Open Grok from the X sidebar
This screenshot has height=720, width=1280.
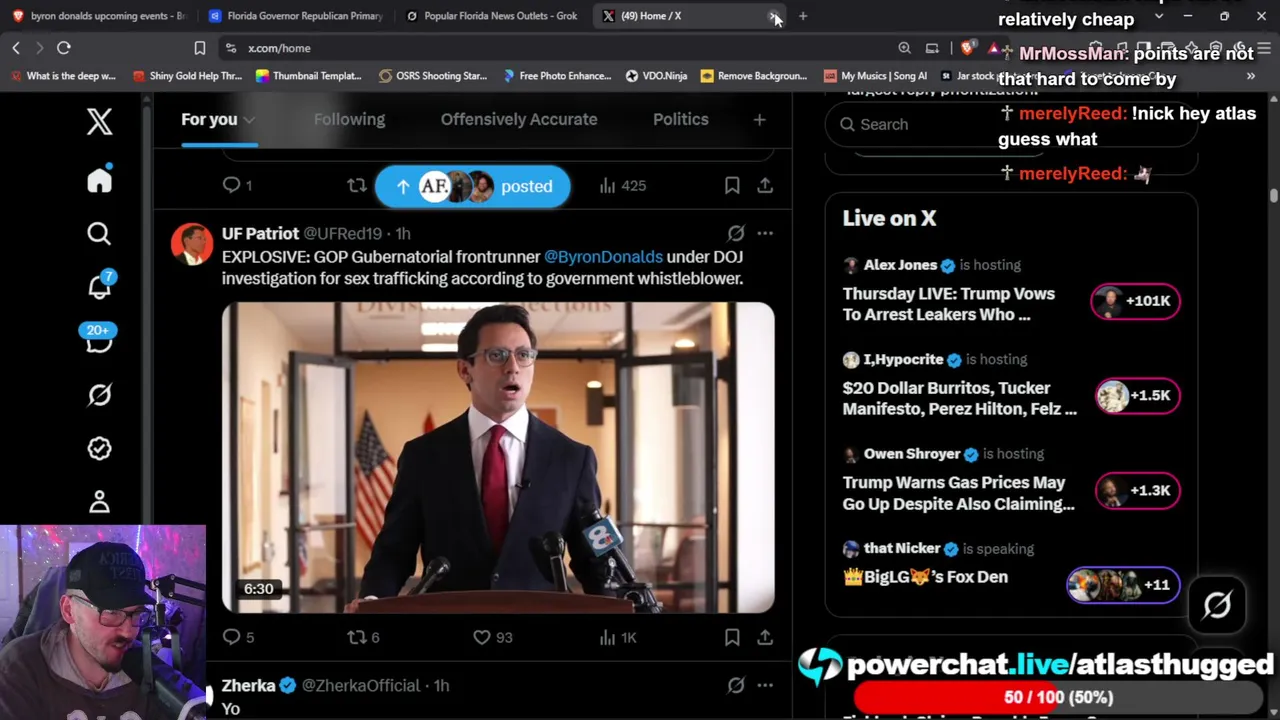(x=99, y=395)
